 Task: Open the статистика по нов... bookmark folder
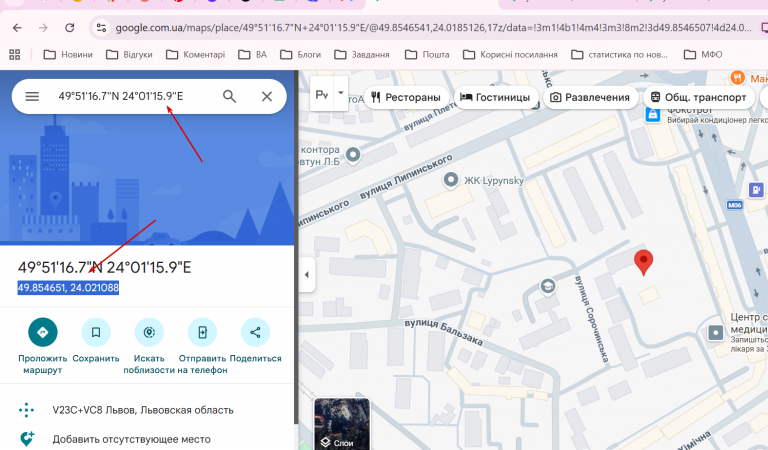tap(620, 54)
